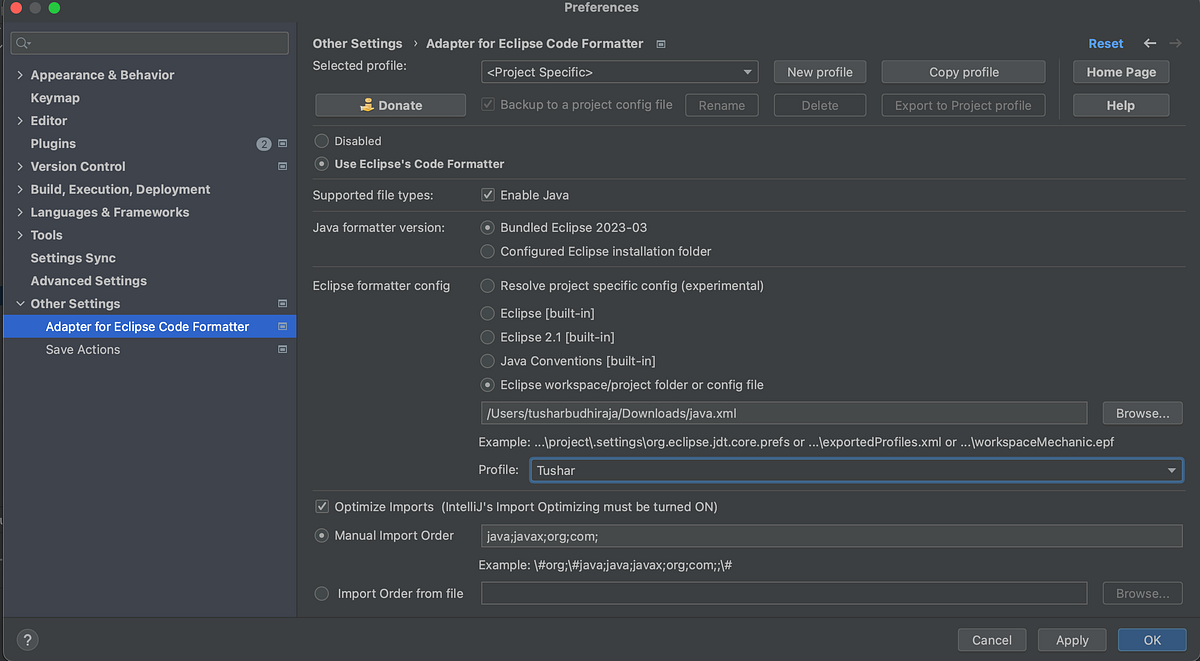Select Save Actions in the sidebar
The width and height of the screenshot is (1200, 661).
[x=83, y=349]
